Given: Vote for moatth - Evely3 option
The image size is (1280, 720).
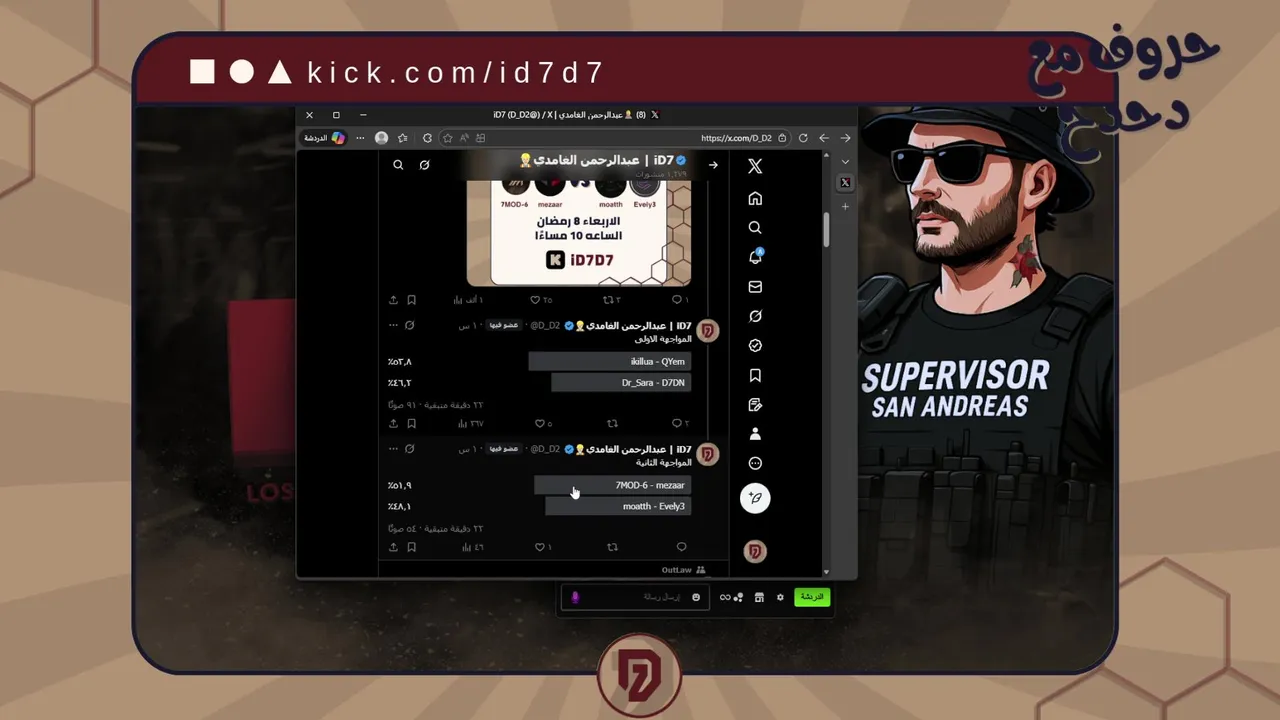Looking at the screenshot, I should [x=618, y=506].
